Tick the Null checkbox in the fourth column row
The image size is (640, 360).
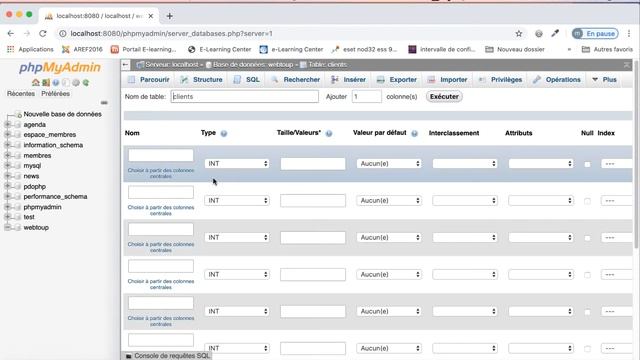(x=587, y=275)
